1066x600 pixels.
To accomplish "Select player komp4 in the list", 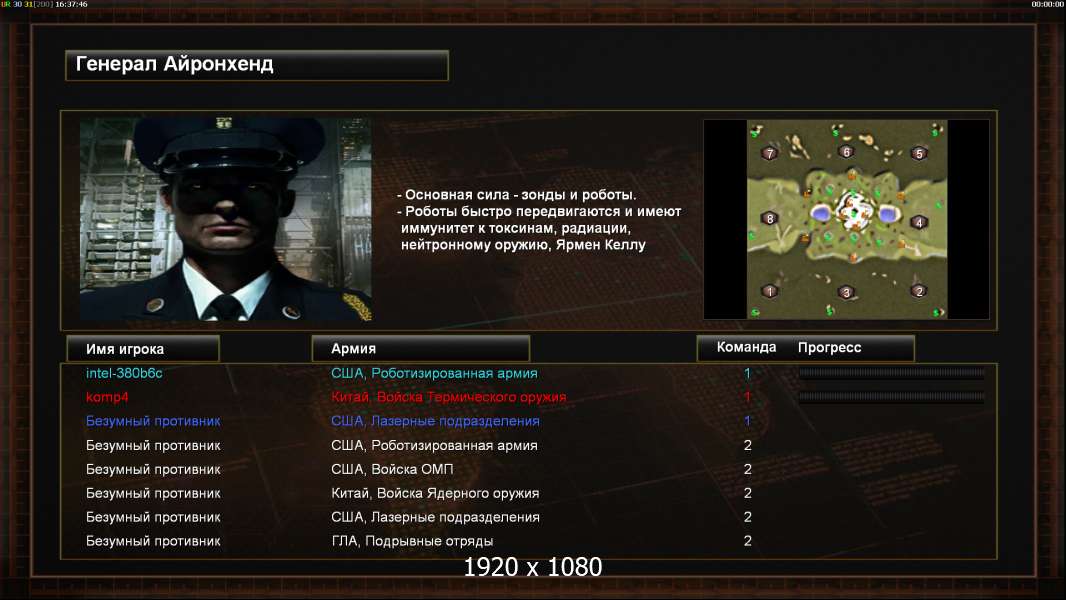I will click(x=107, y=397).
